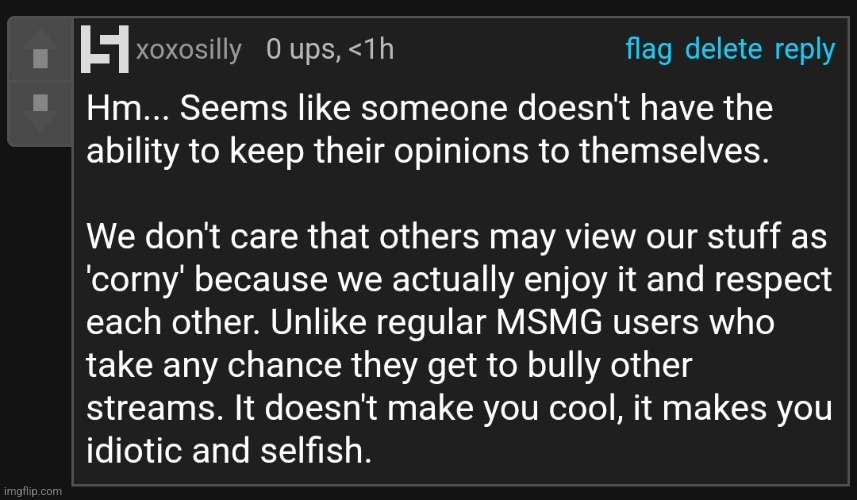Viewport: 857px width, 500px height.
Task: Click the phrase 'each other. Unlike regular'
Action: pos(286,322)
